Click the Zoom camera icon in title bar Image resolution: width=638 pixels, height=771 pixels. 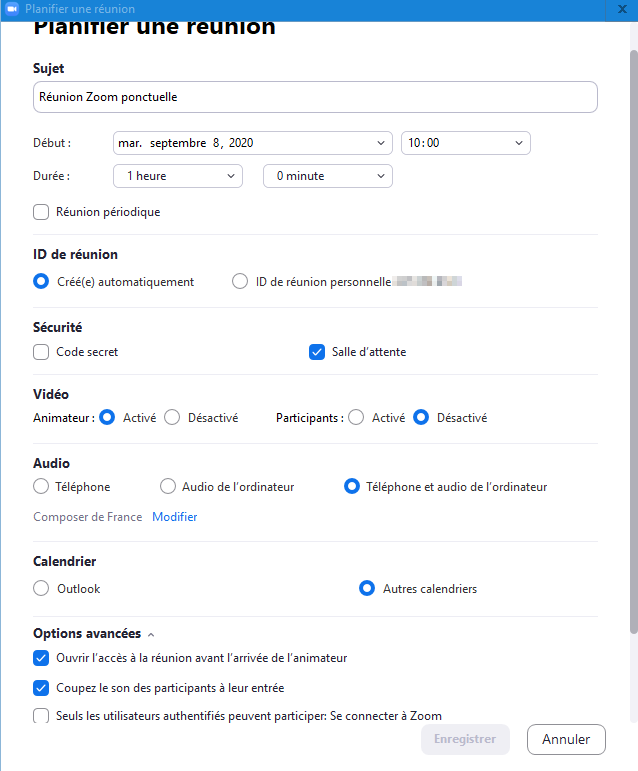[x=12, y=9]
